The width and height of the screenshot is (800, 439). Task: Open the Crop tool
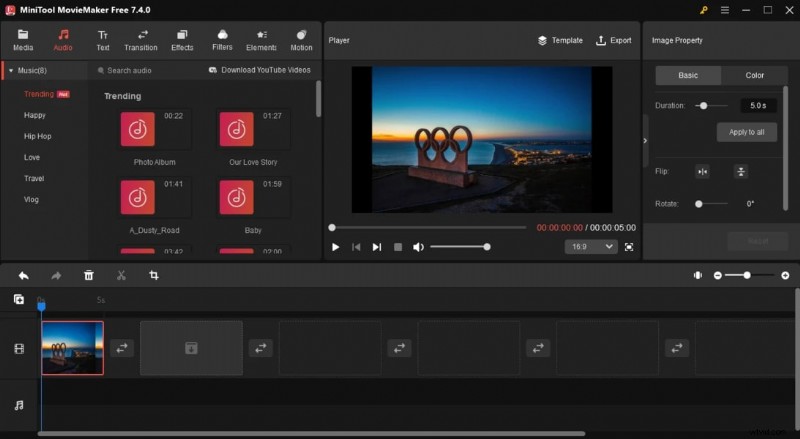coord(154,276)
